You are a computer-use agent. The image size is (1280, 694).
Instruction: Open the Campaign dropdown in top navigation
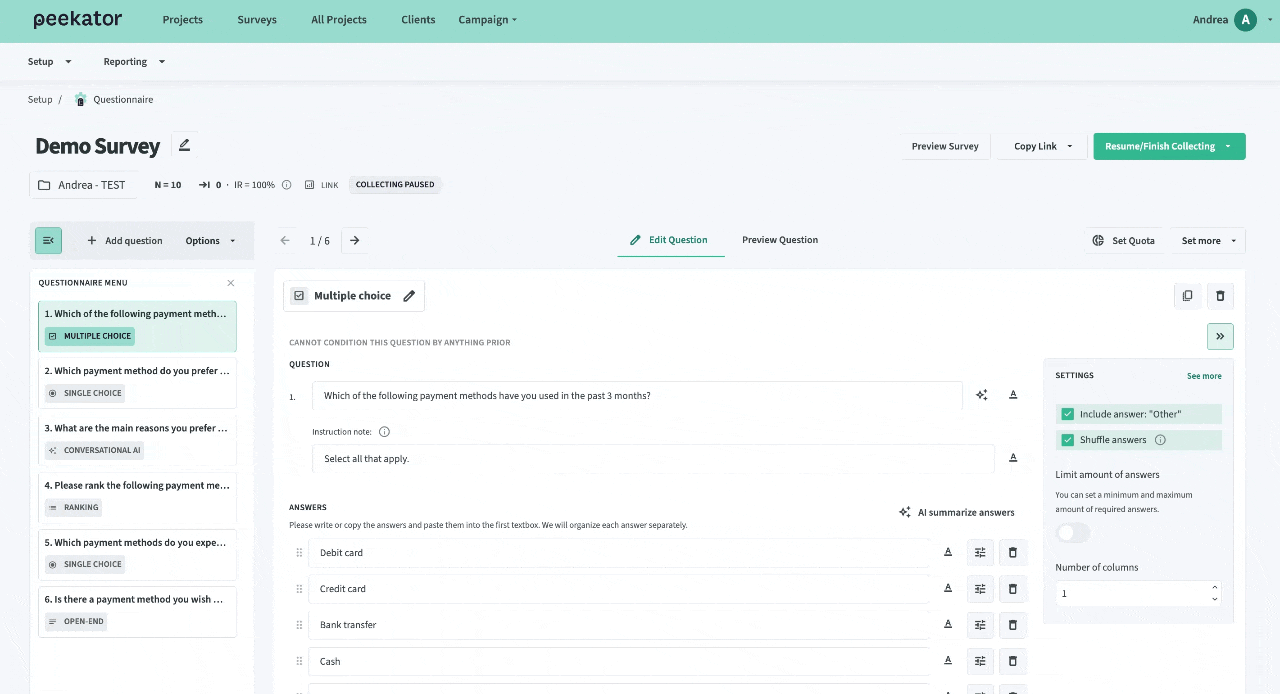487,20
